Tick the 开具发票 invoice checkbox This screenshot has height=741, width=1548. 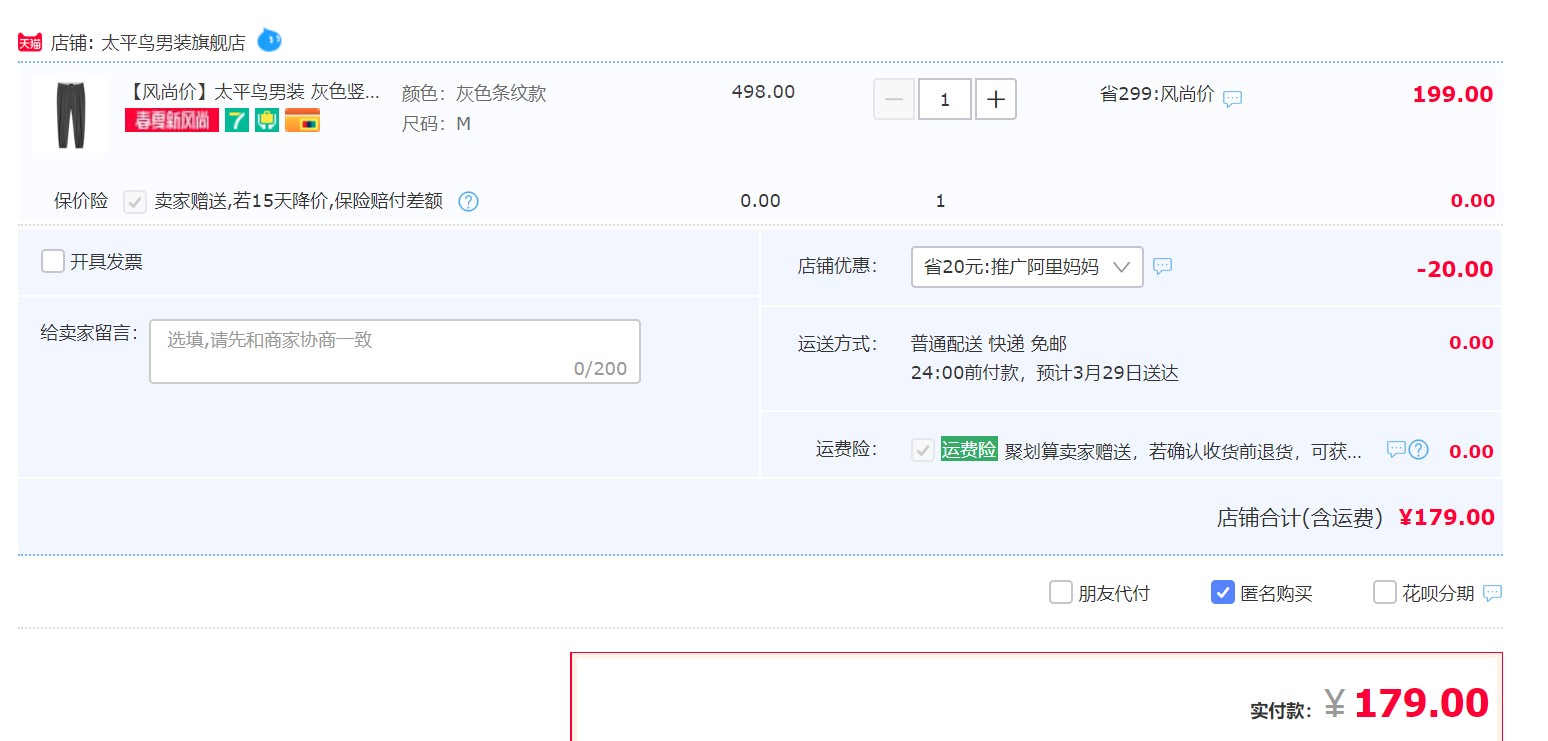pyautogui.click(x=53, y=261)
